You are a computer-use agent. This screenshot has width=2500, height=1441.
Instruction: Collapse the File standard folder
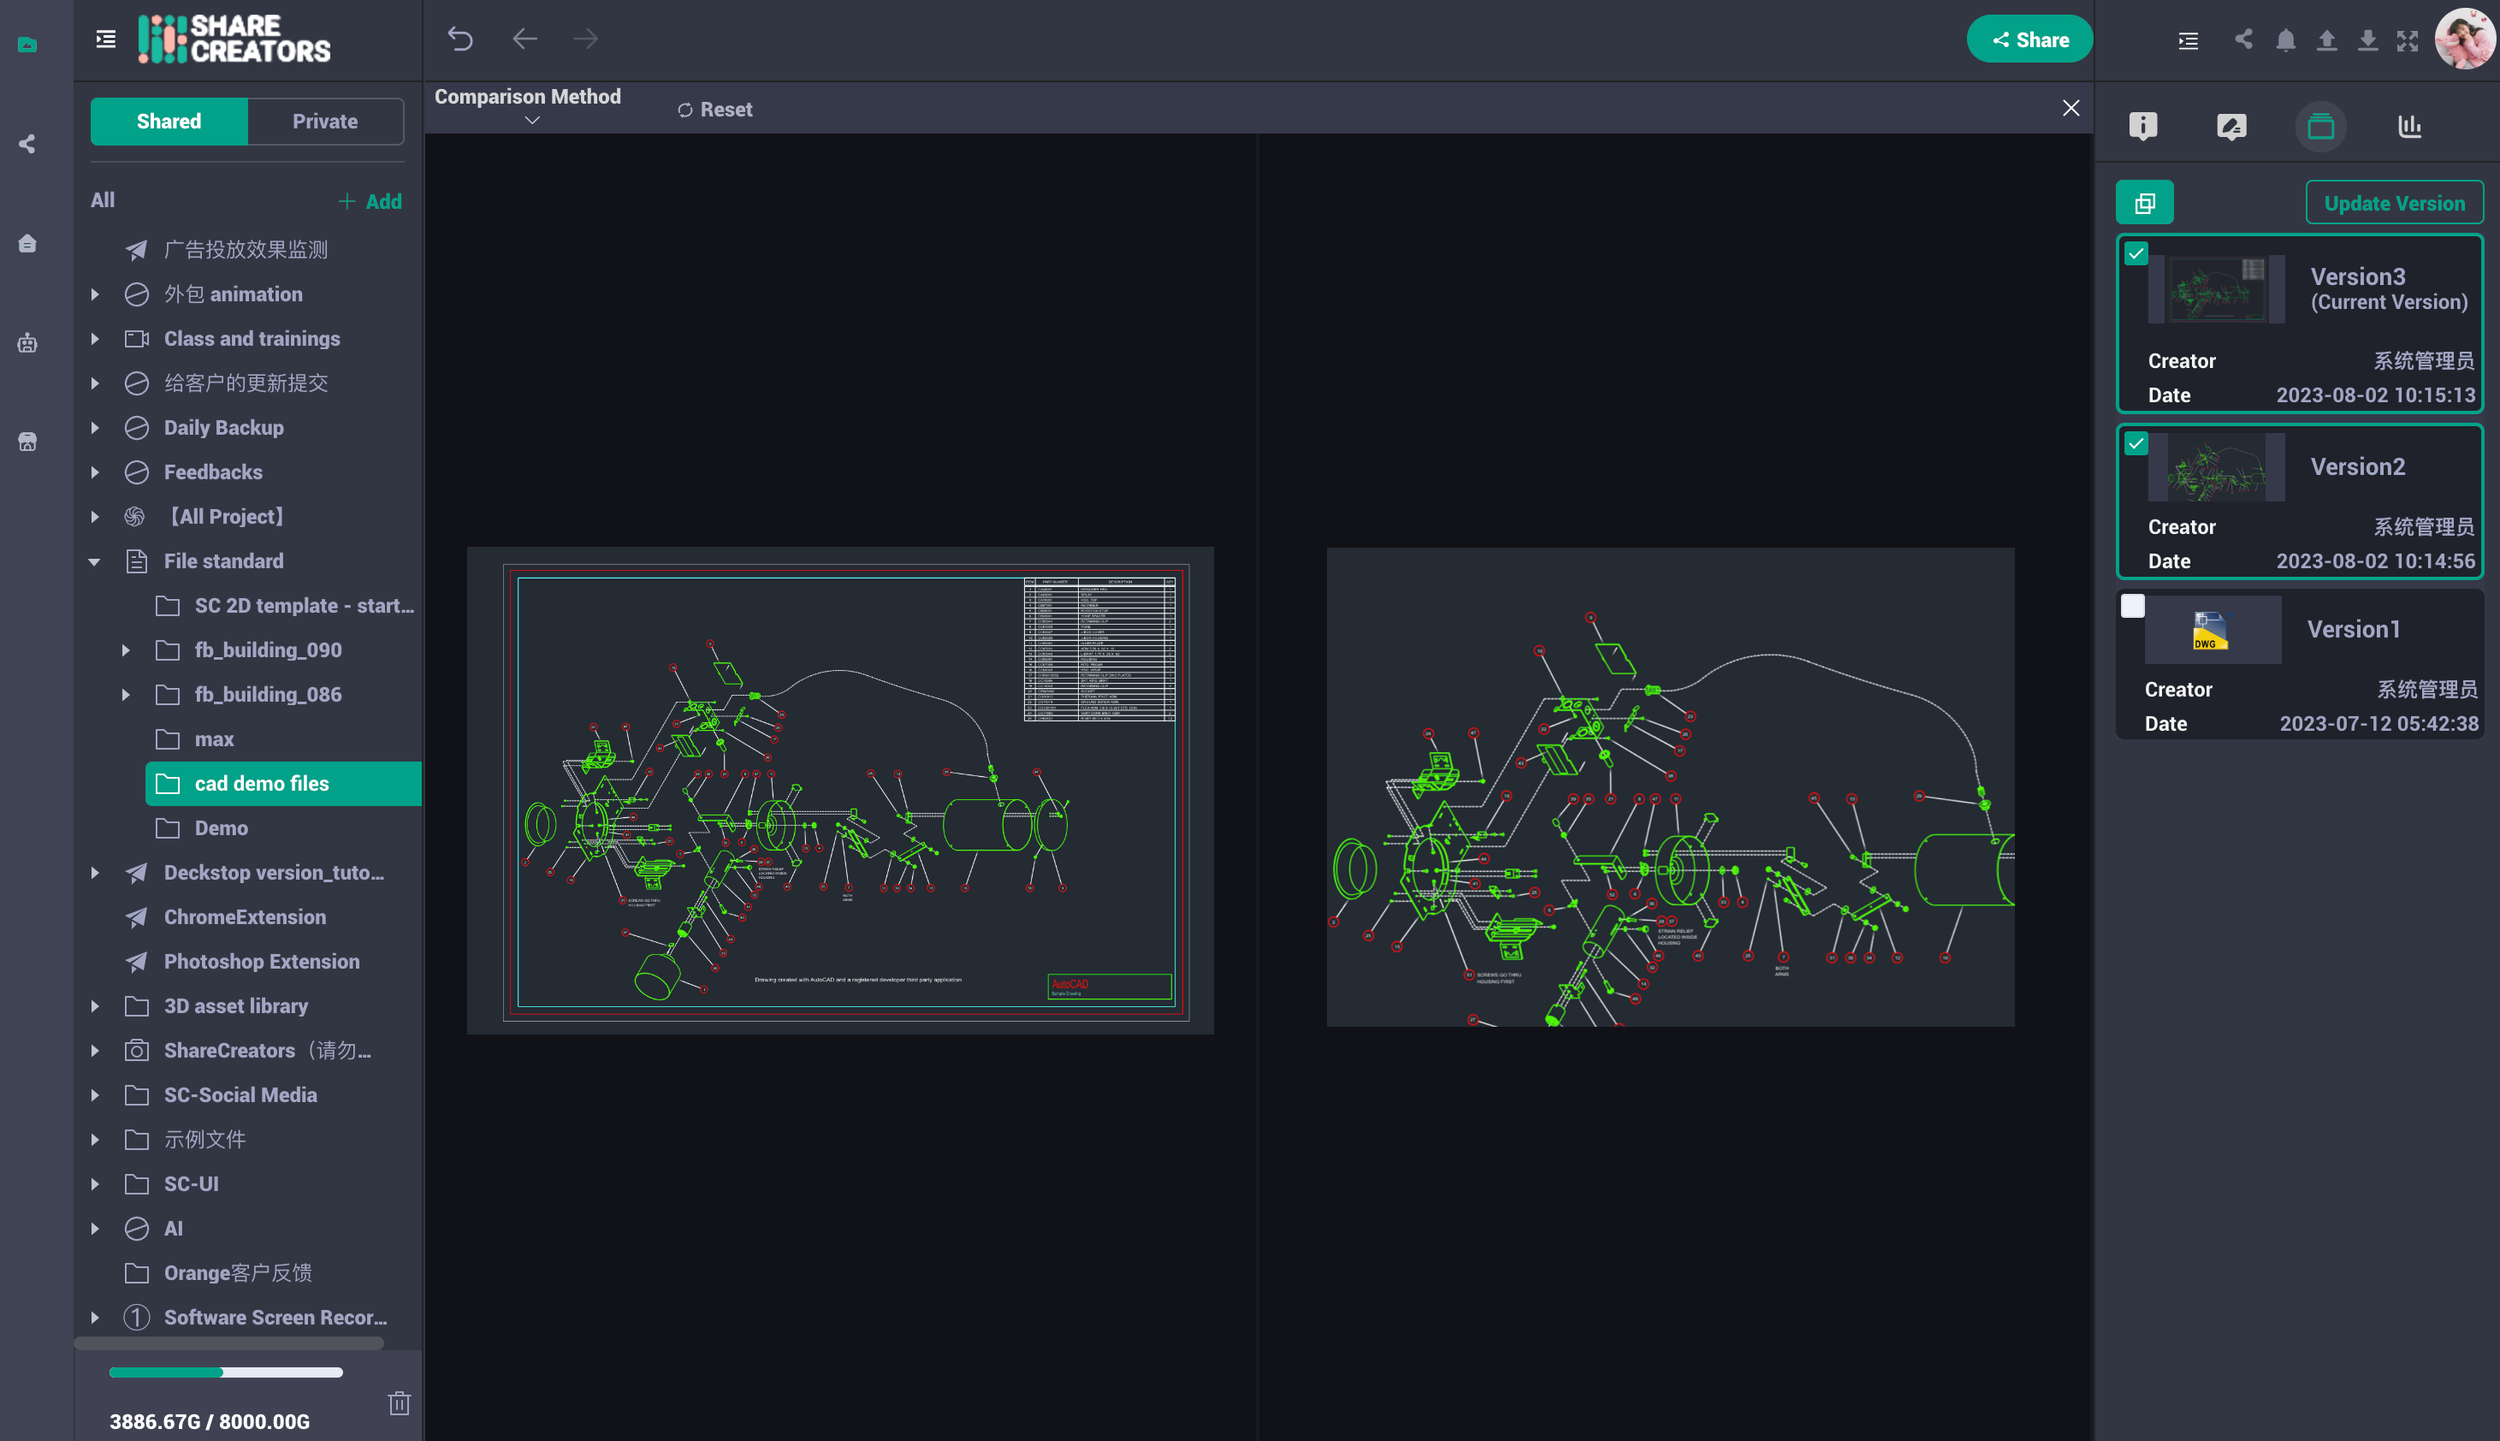[94, 562]
